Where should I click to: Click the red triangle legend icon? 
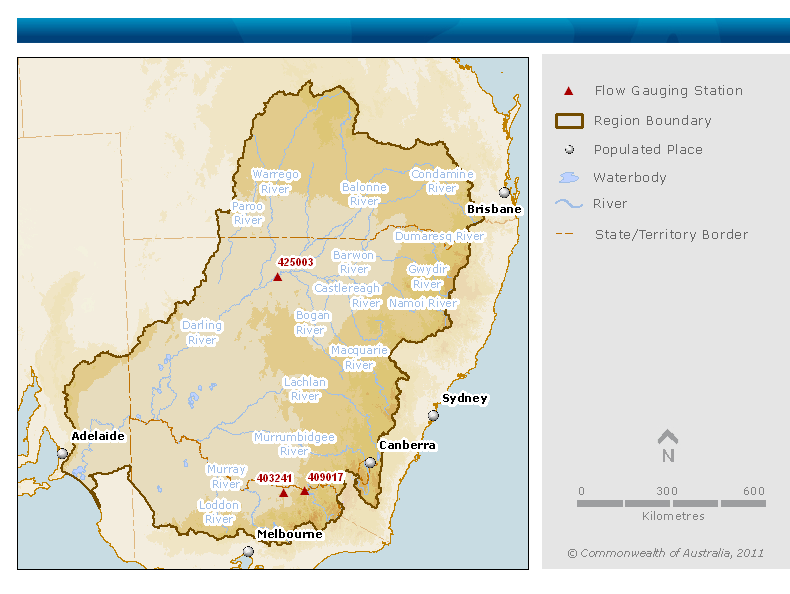(x=568, y=91)
